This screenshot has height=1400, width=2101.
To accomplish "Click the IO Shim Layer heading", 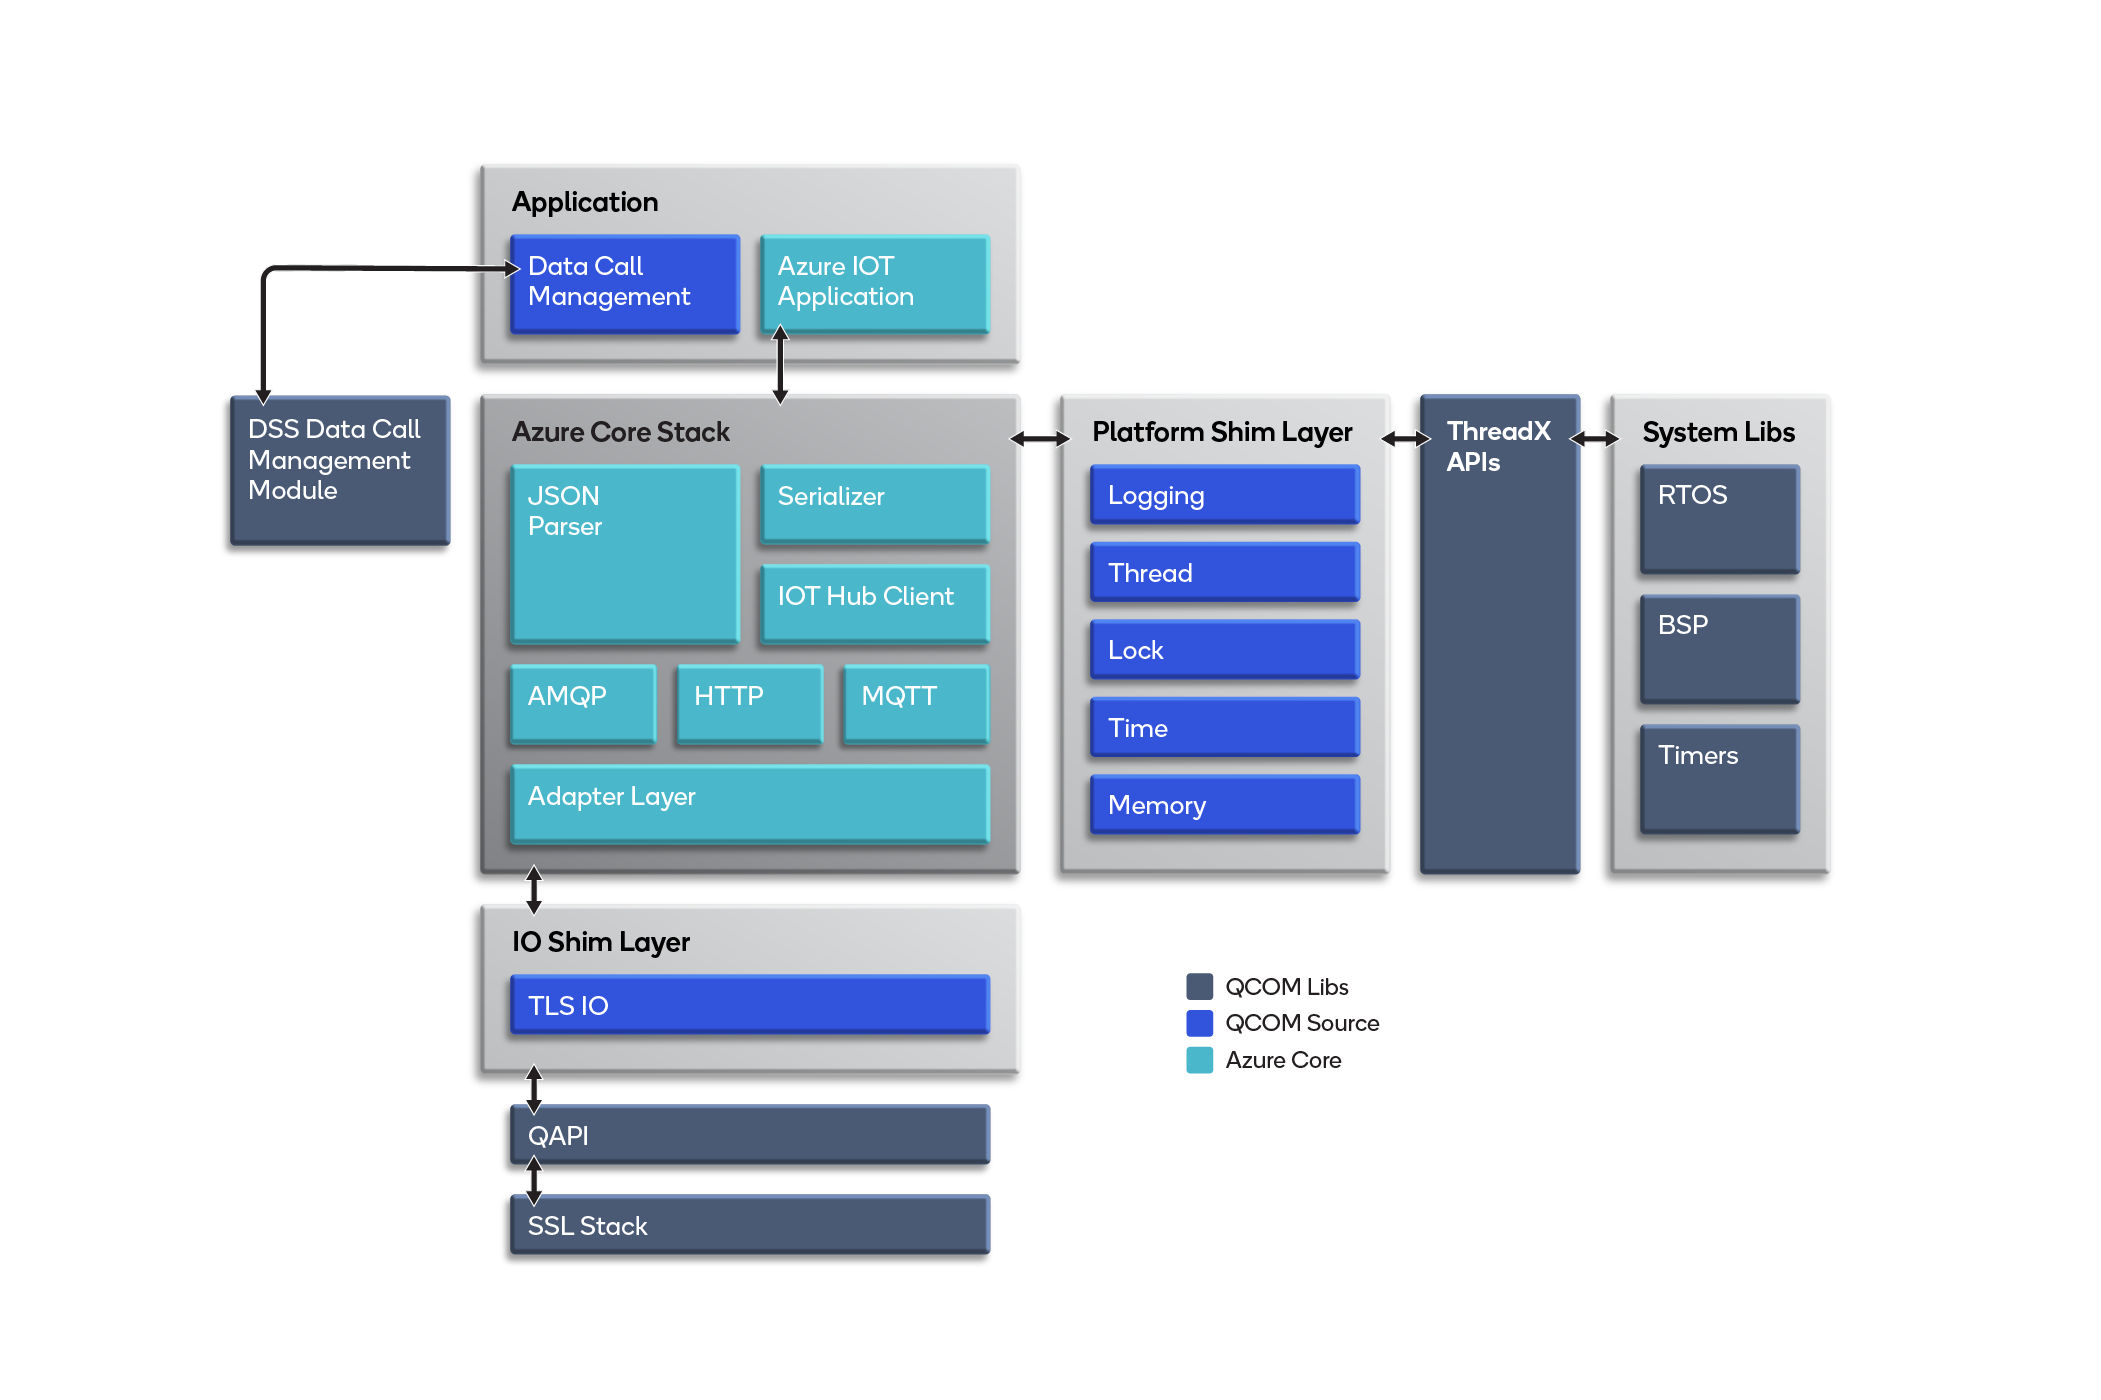I will [601, 942].
